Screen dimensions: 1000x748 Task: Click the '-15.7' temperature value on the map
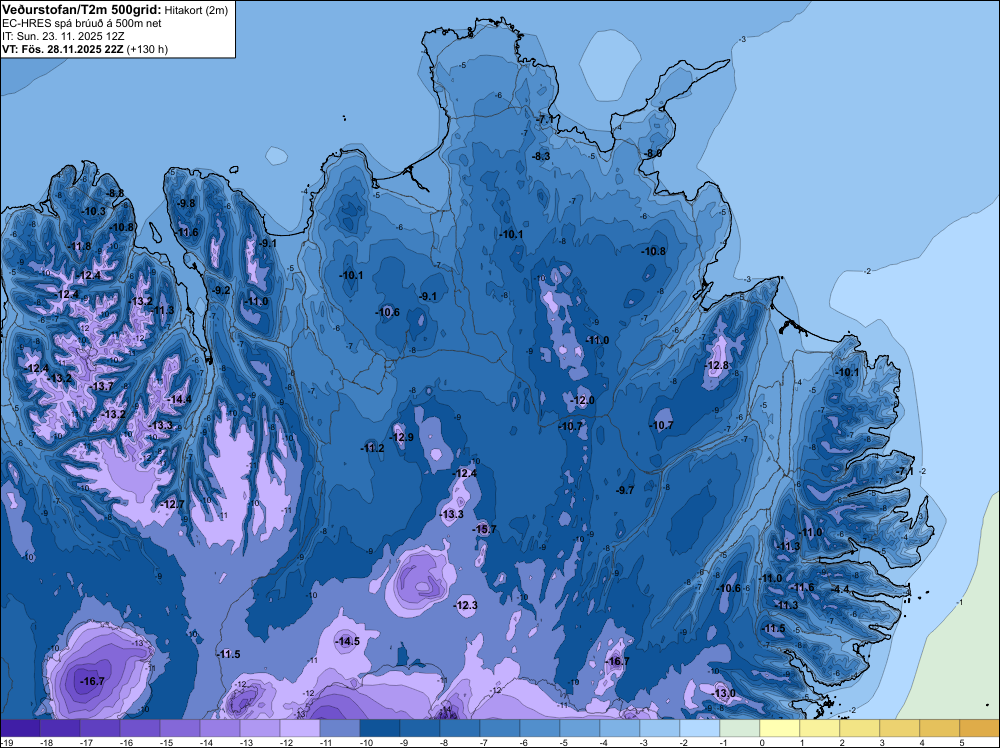coord(484,529)
